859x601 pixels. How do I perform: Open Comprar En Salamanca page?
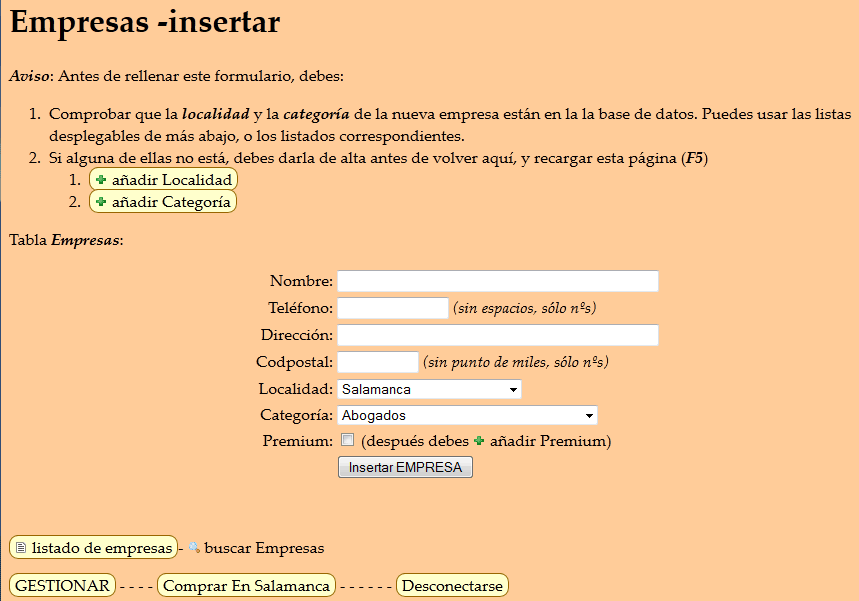(246, 586)
